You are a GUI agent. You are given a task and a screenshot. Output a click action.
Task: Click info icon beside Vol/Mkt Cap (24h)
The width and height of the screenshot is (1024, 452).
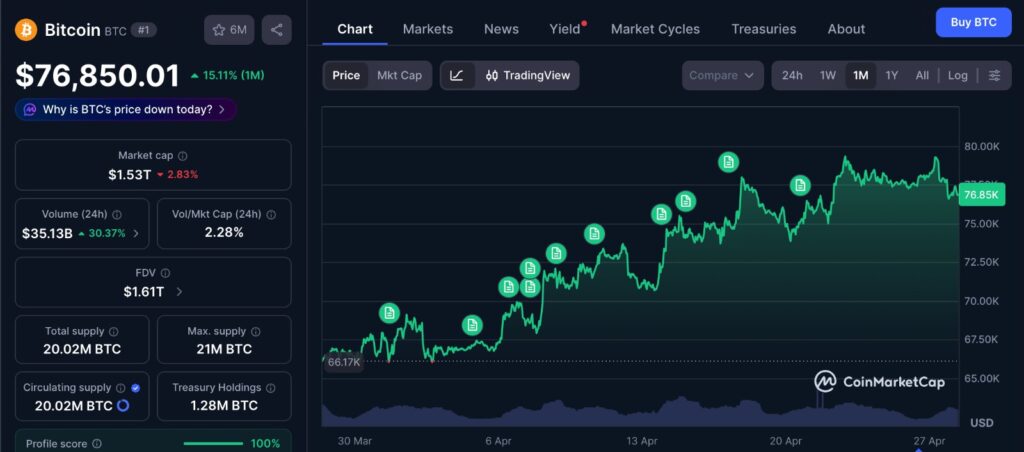271,214
